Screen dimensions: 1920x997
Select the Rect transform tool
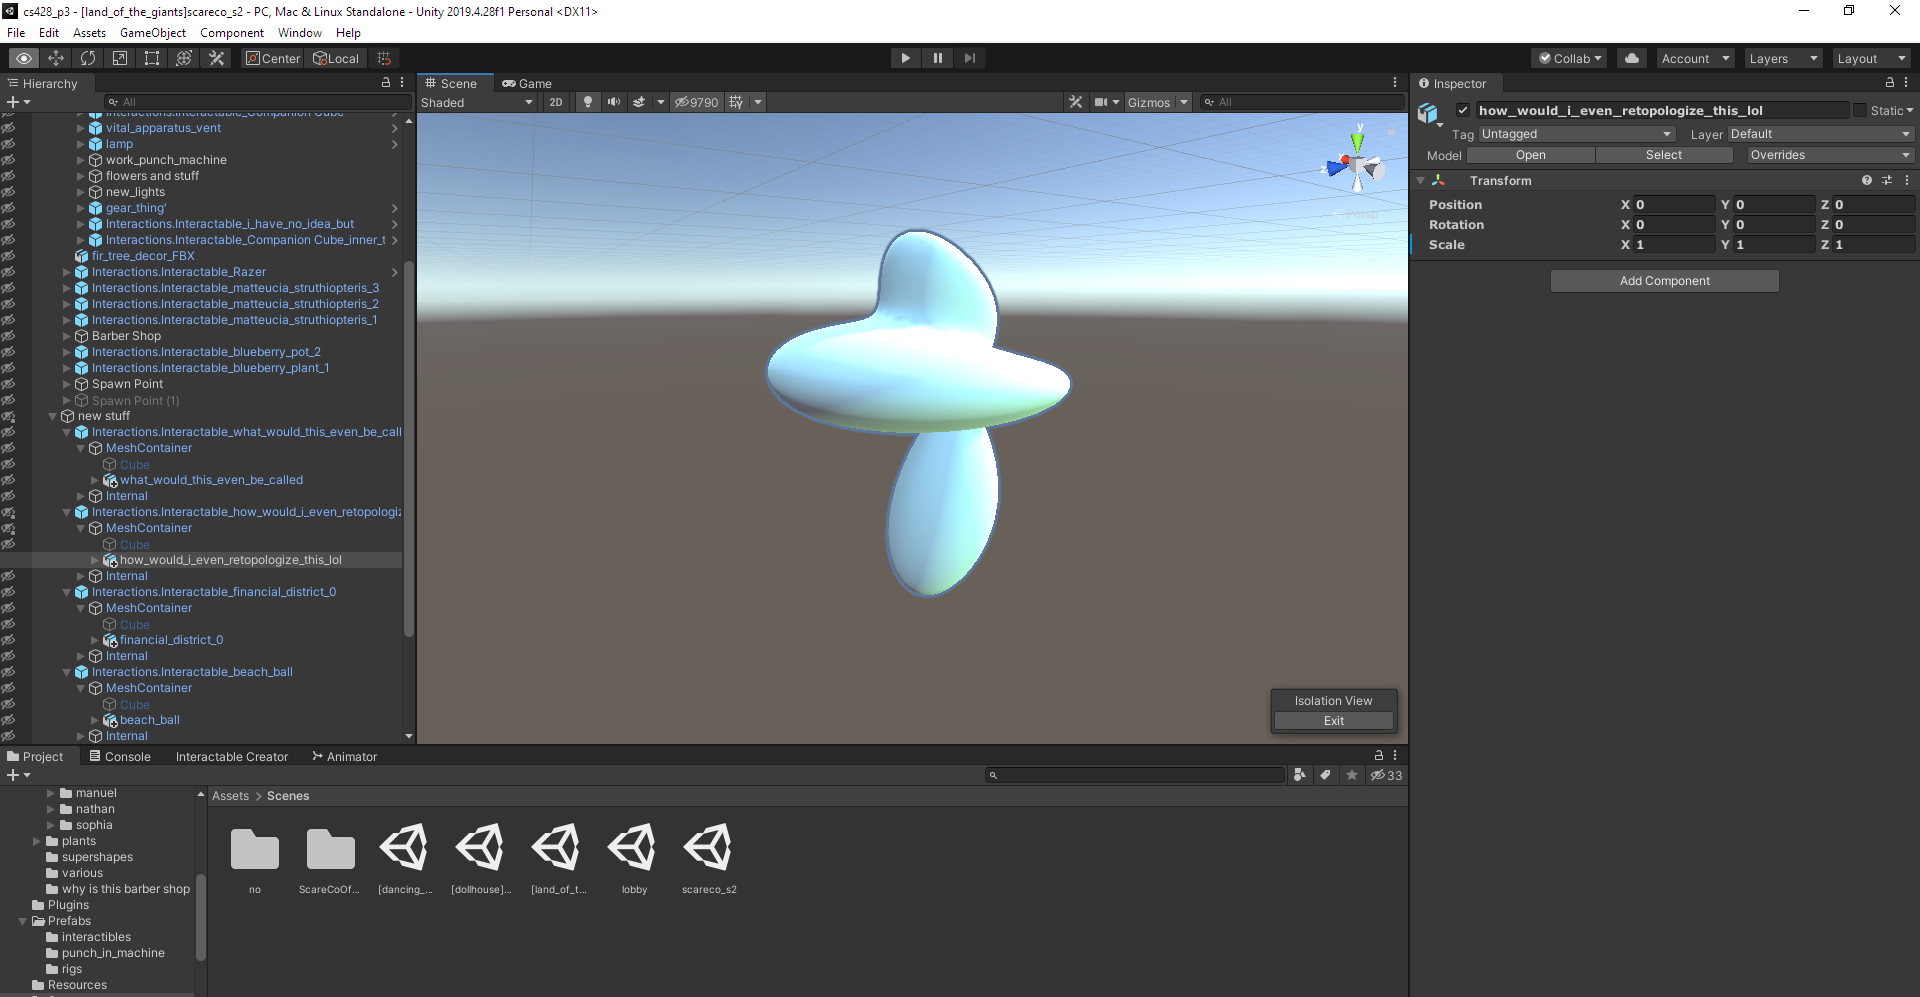pyautogui.click(x=152, y=58)
